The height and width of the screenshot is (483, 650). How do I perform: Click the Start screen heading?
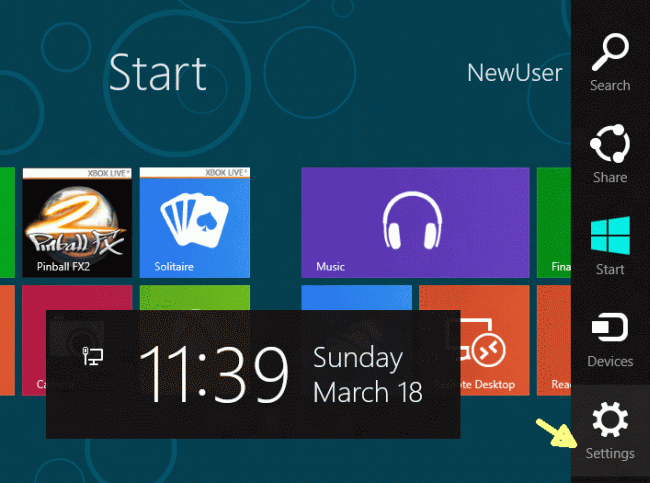[x=158, y=73]
